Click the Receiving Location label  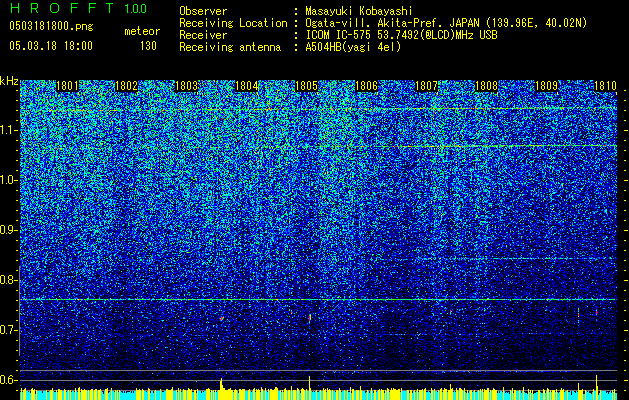click(x=233, y=23)
